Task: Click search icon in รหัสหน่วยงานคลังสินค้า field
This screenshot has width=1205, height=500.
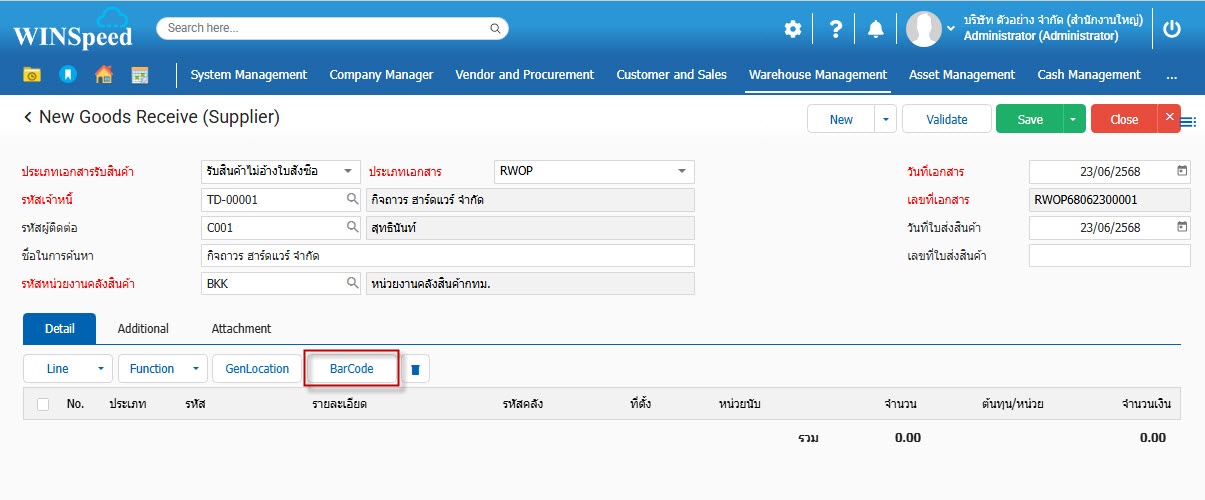Action: click(352, 283)
